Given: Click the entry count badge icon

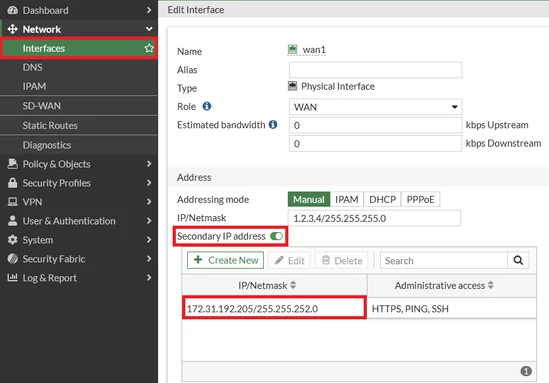Looking at the screenshot, I should point(526,371).
